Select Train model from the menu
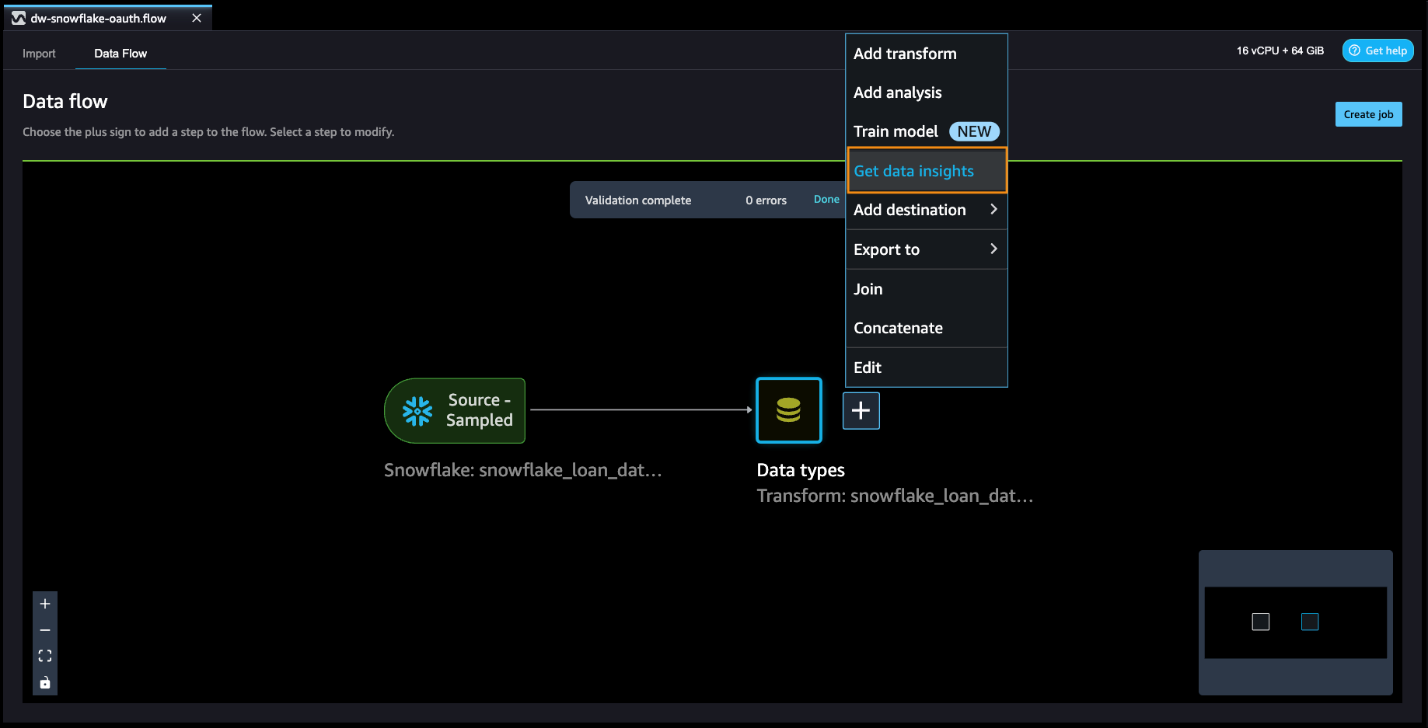The height and width of the screenshot is (728, 1428). coord(896,131)
